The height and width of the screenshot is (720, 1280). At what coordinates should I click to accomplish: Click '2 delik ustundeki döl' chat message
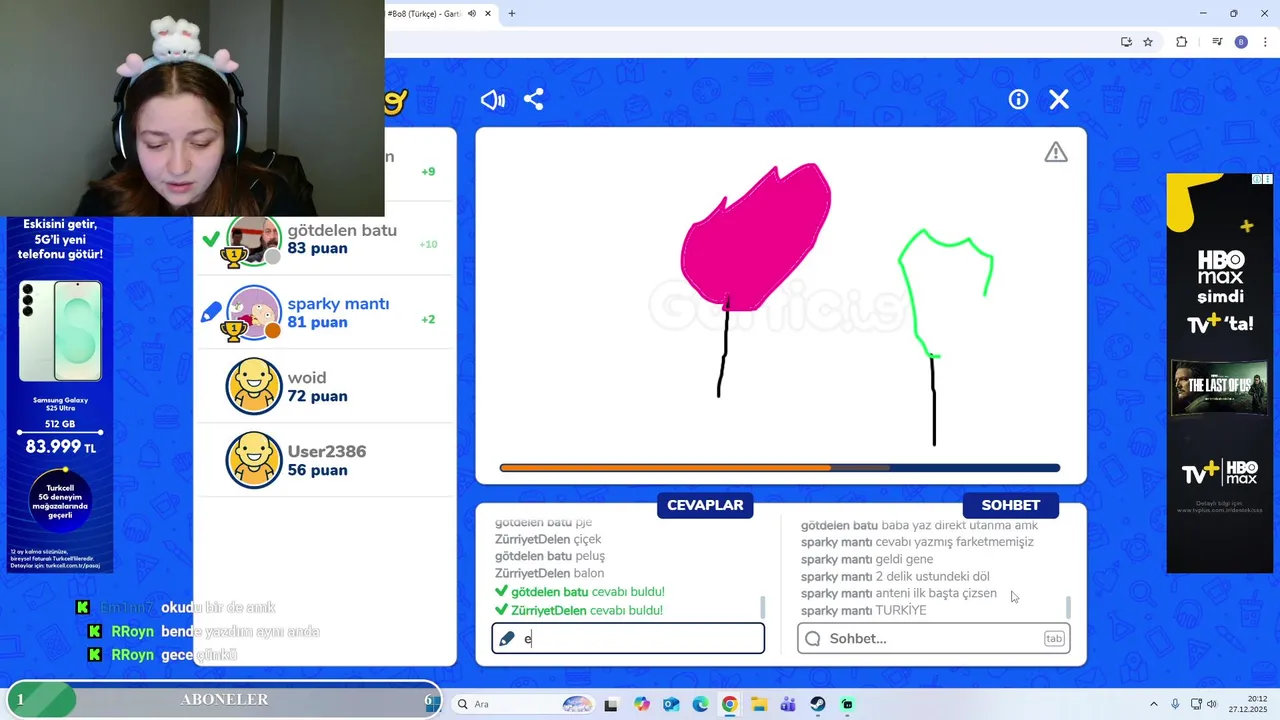[x=933, y=576]
